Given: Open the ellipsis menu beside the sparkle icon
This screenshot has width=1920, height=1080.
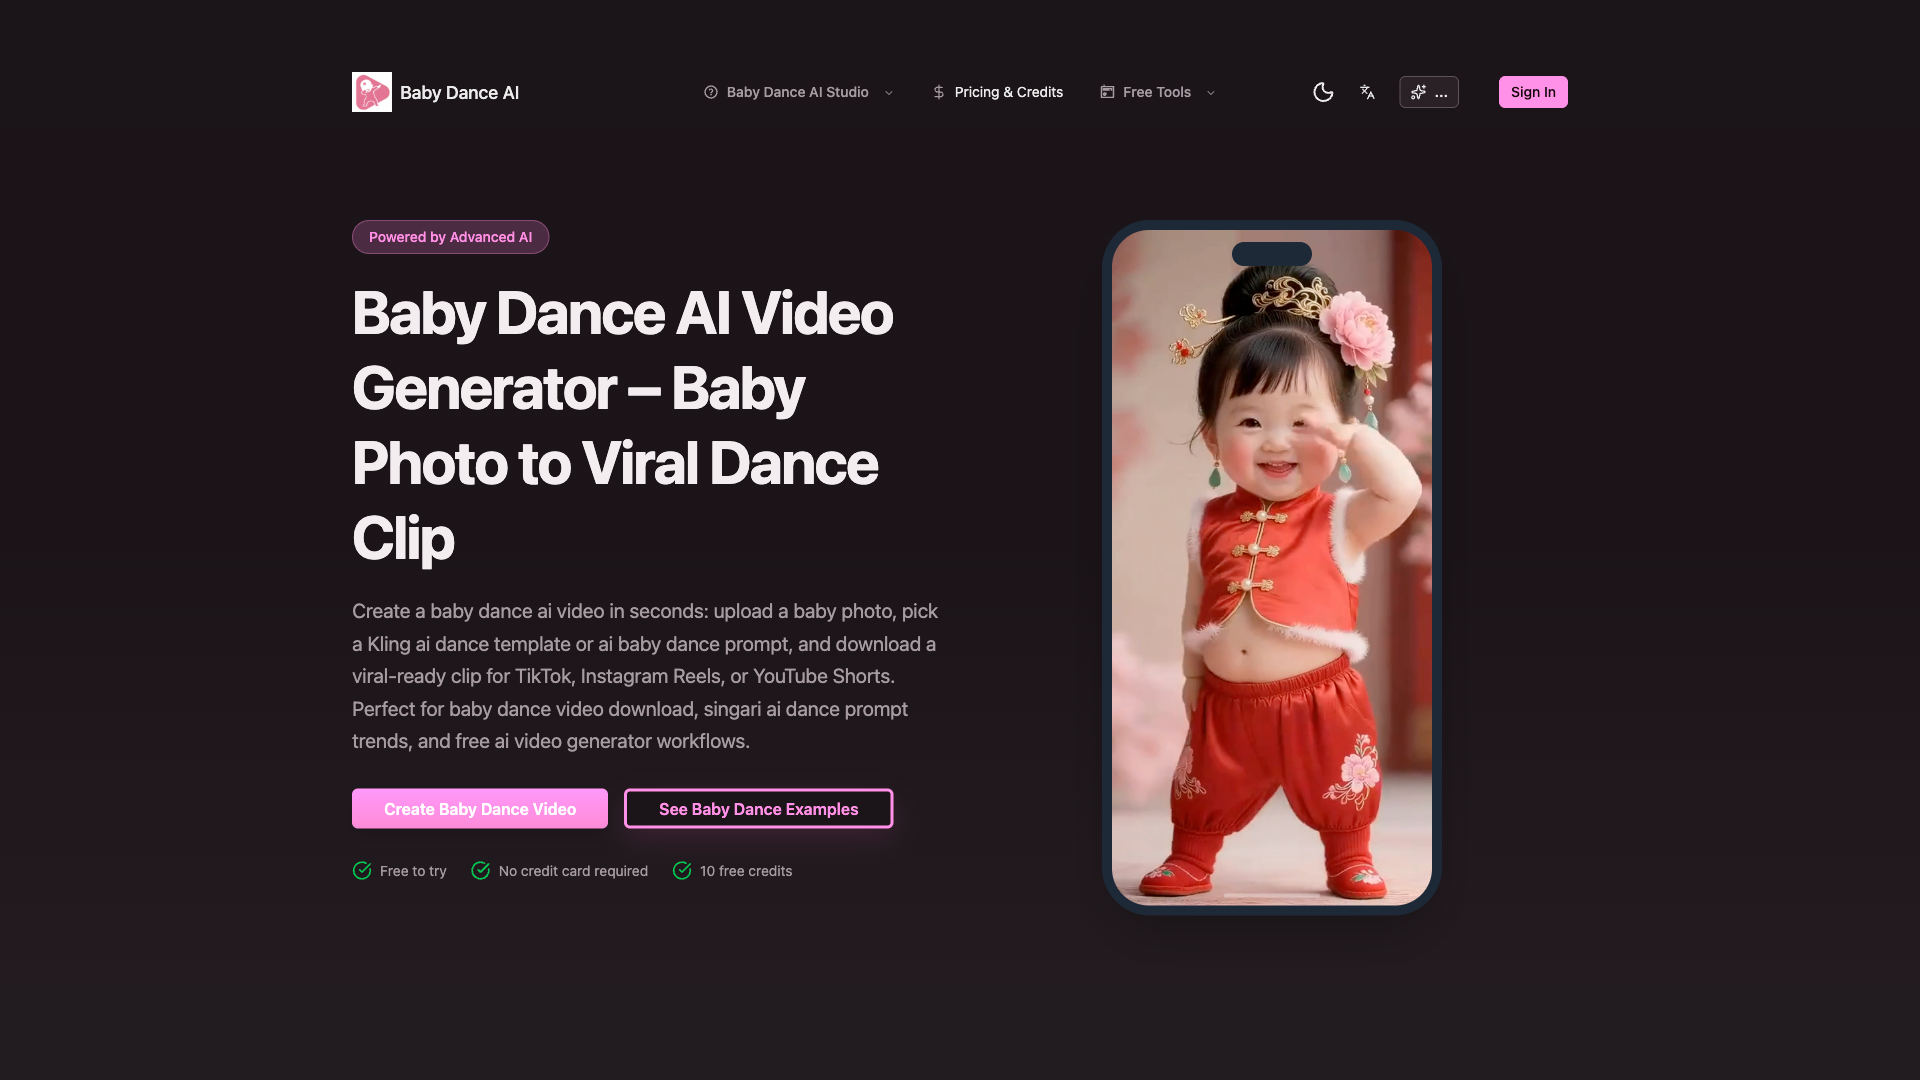Looking at the screenshot, I should (1440, 94).
